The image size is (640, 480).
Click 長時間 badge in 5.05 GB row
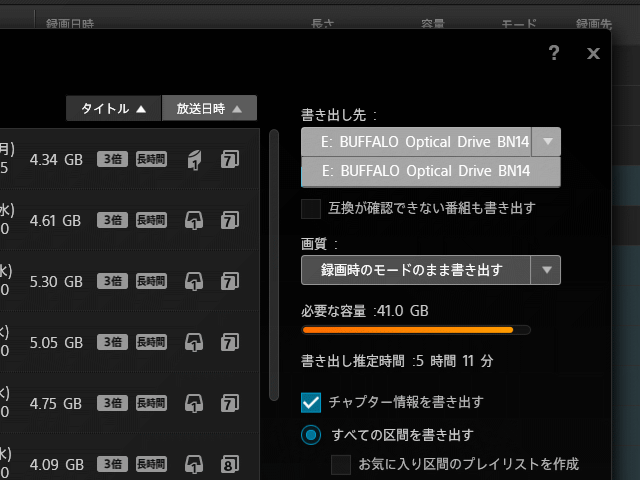[151, 342]
